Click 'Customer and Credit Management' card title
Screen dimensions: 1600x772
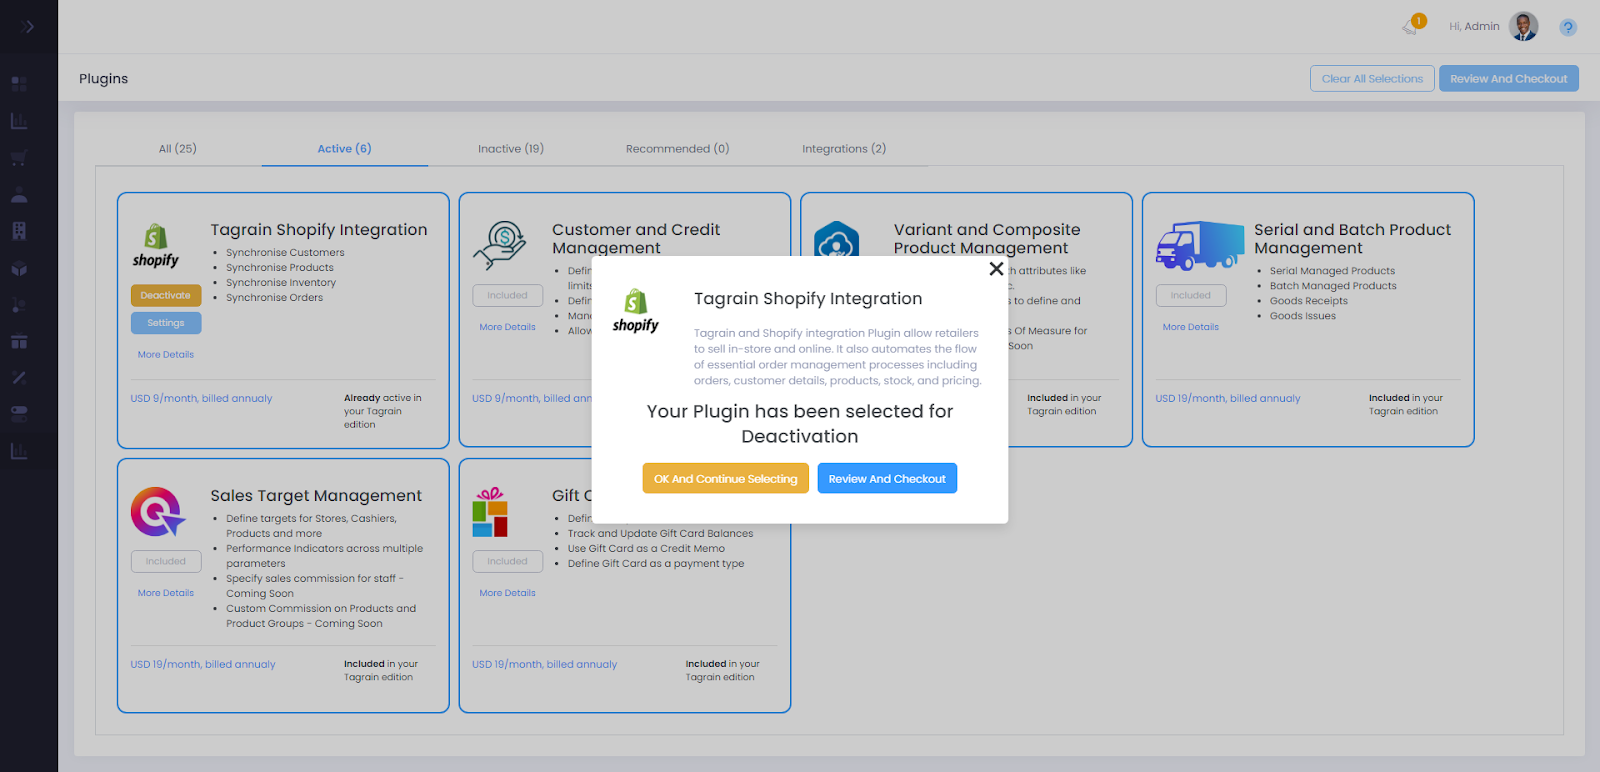(636, 239)
